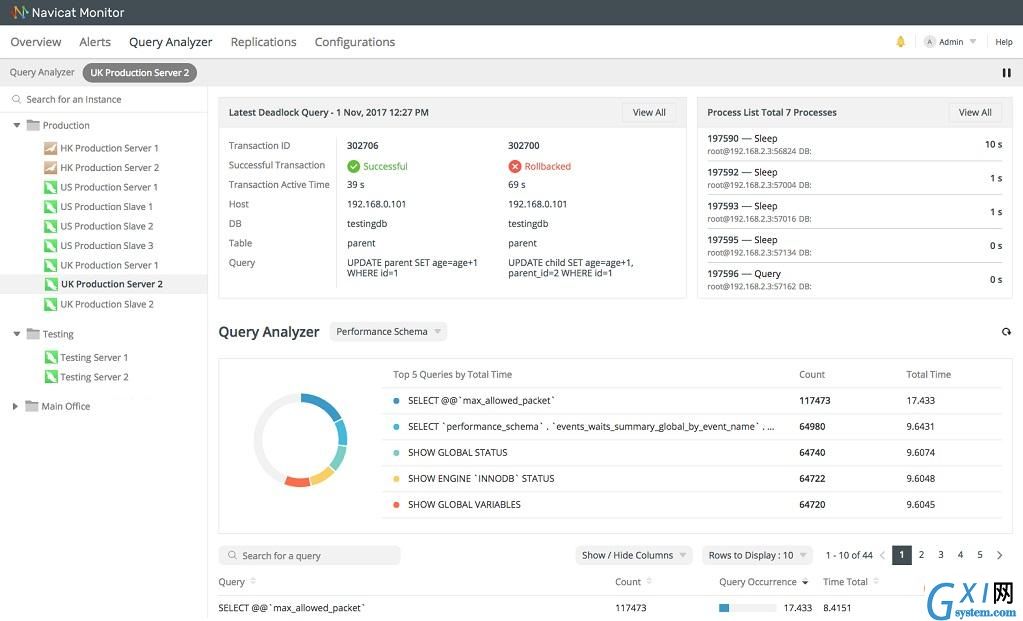Click Testing Server 2 instance icon
1023x621 pixels.
(x=51, y=377)
